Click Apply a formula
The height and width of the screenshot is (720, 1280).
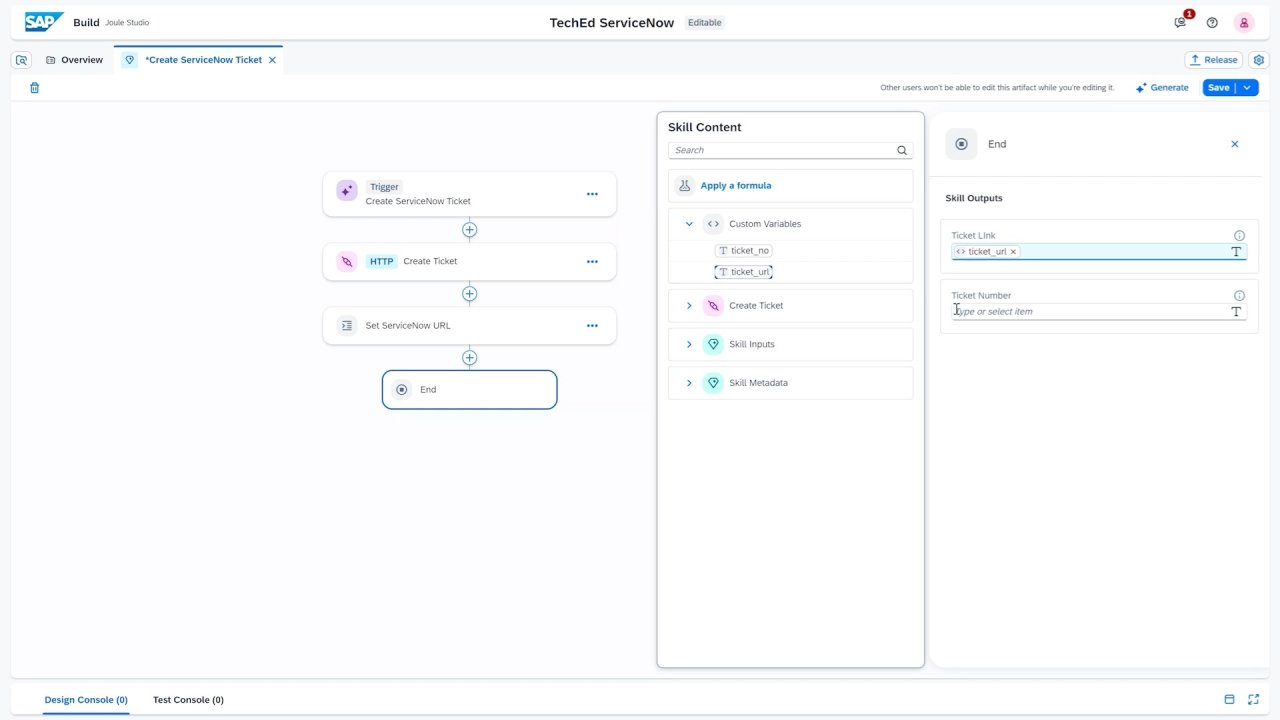coord(736,186)
